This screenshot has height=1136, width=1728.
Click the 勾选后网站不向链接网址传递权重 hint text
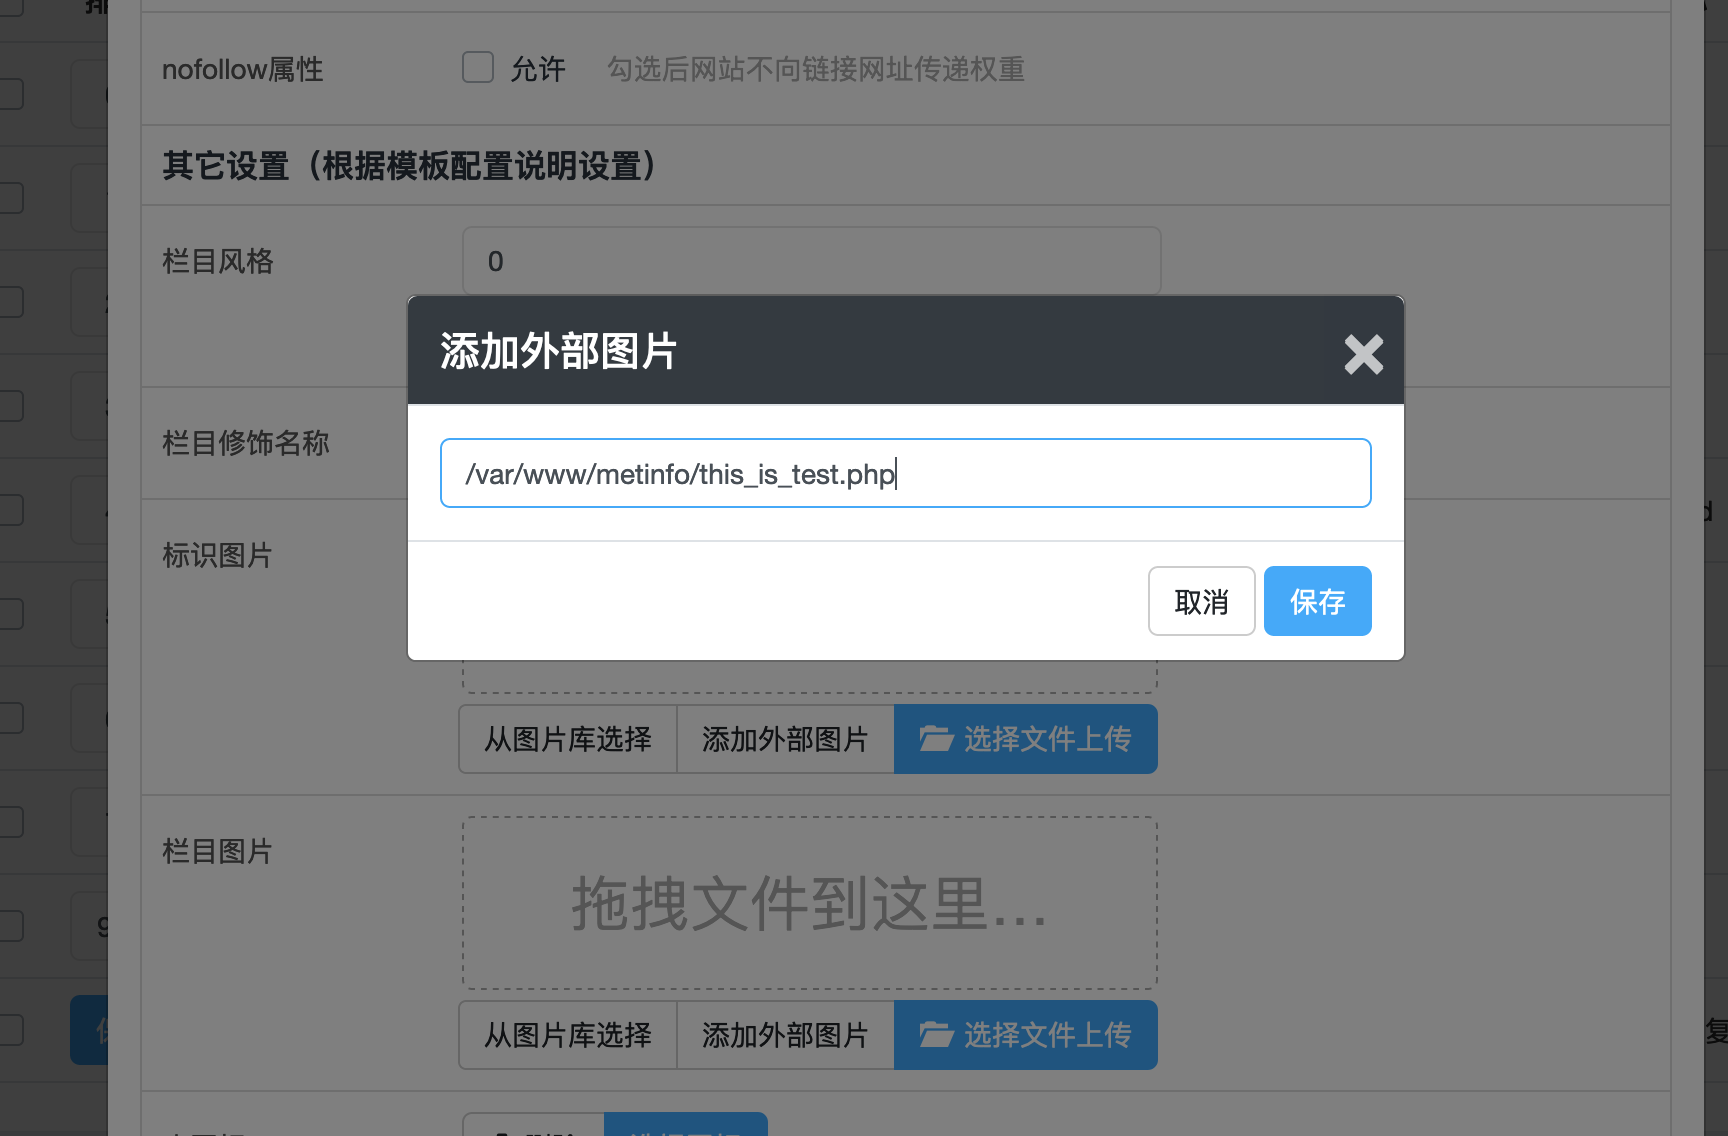coord(816,69)
